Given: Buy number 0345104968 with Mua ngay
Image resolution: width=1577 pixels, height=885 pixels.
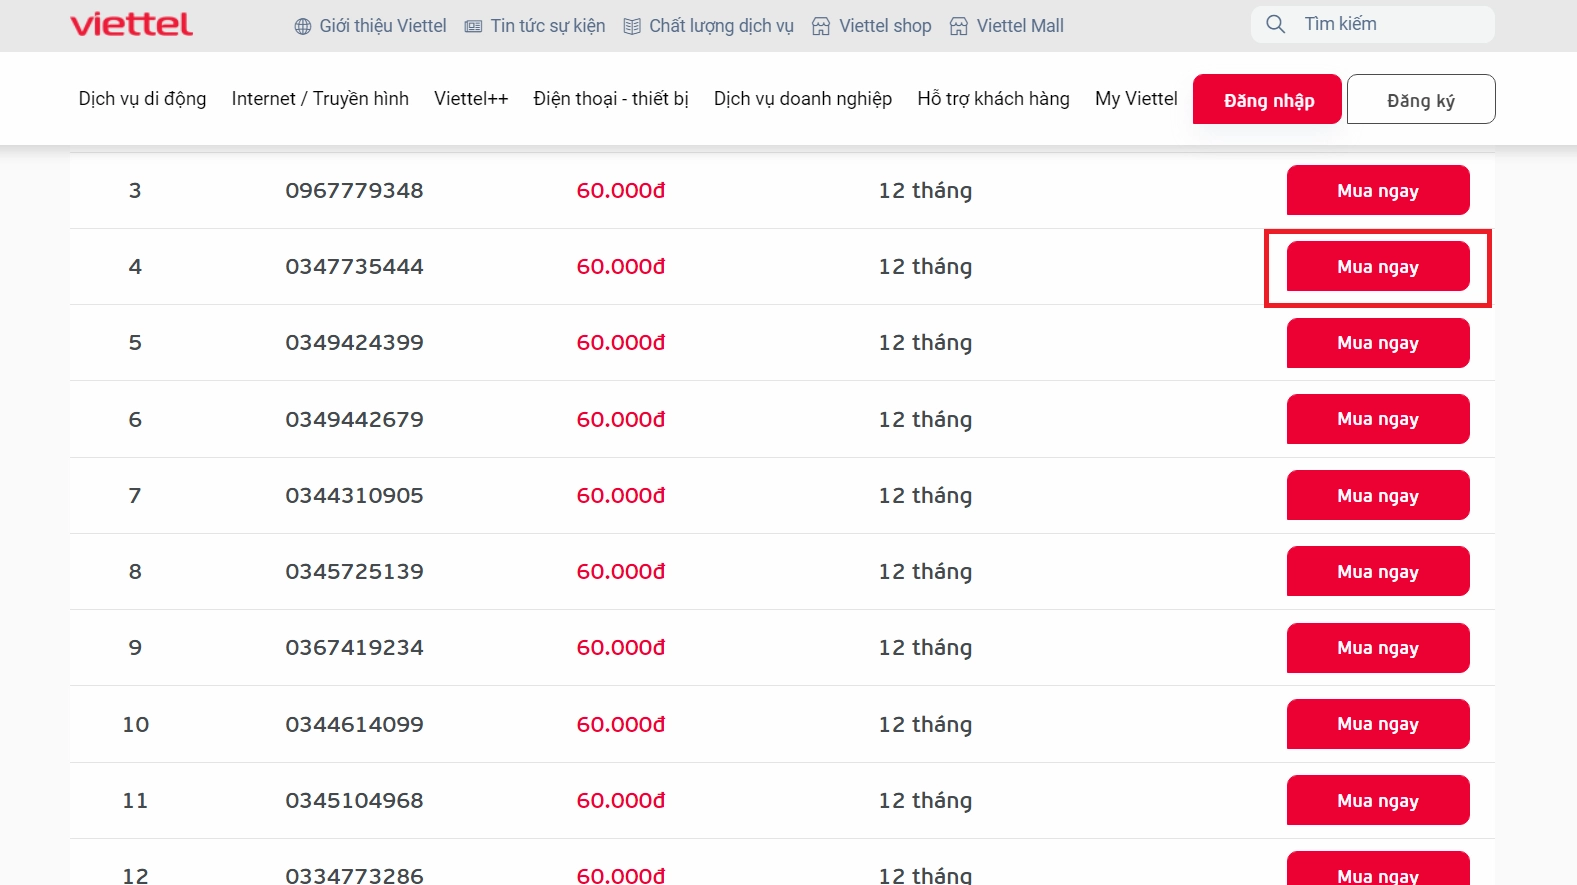Looking at the screenshot, I should click(x=1378, y=800).
